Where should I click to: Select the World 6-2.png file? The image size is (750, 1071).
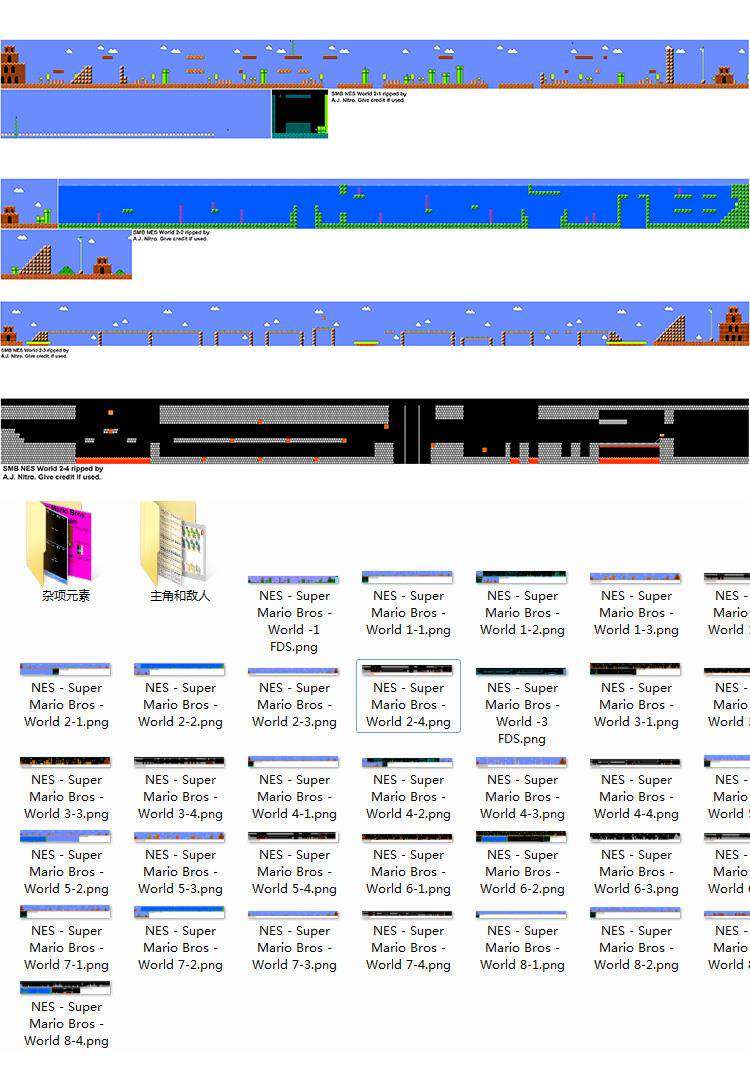click(522, 863)
